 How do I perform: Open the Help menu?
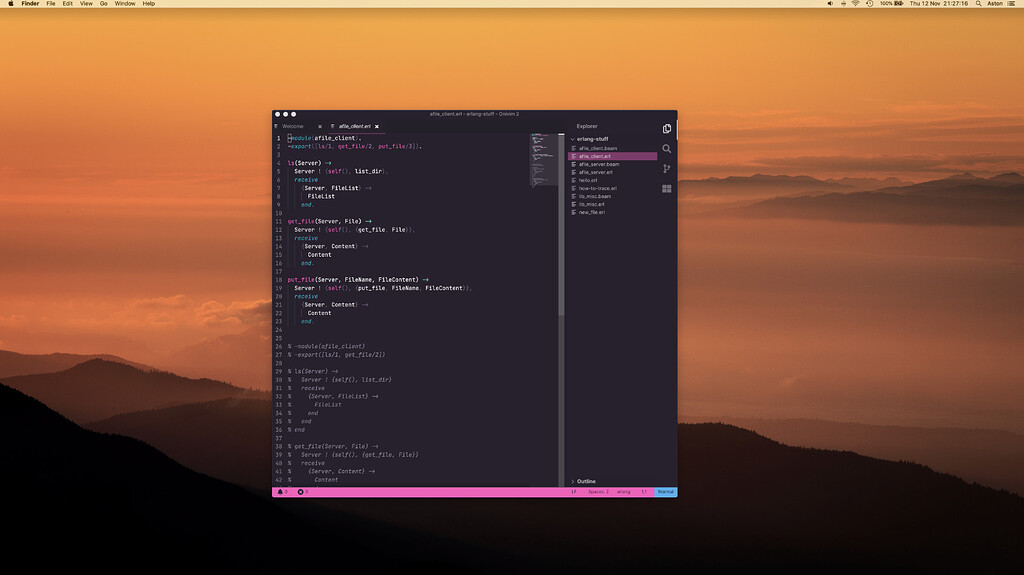click(x=149, y=4)
